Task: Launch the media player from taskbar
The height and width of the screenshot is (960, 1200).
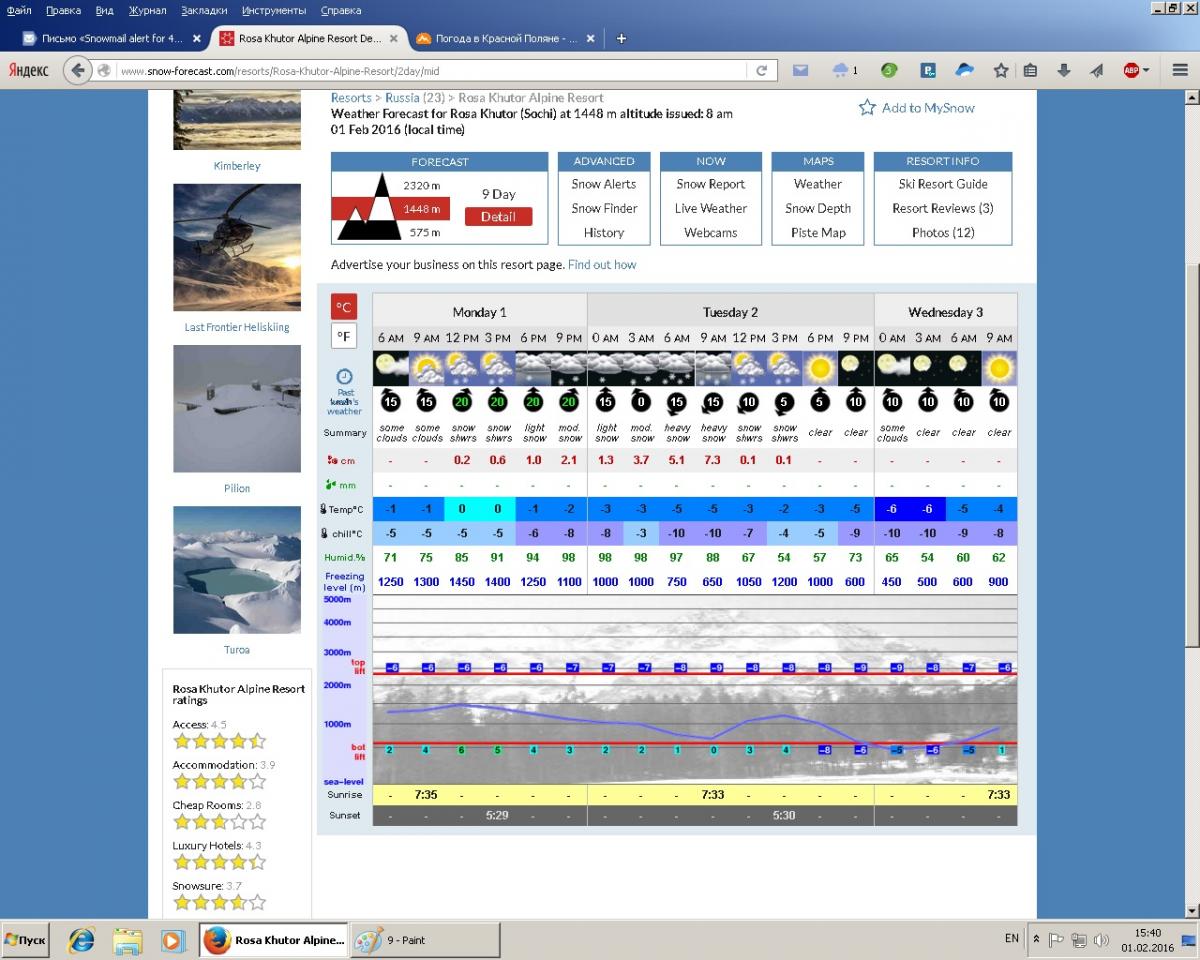Action: 171,940
